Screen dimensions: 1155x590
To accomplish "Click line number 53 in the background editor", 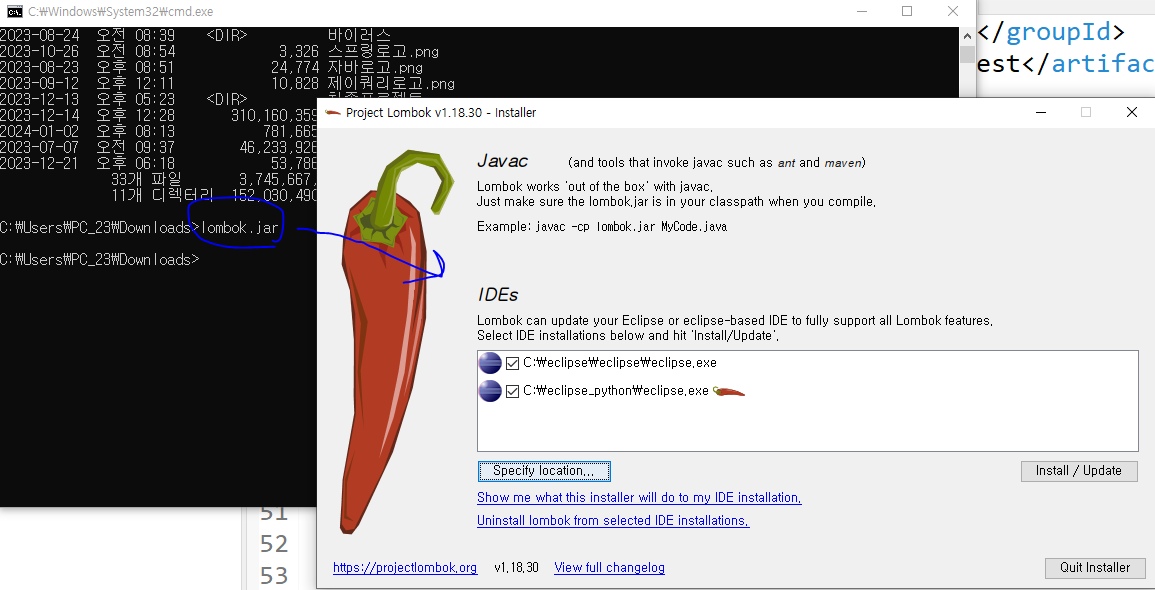I will [274, 575].
